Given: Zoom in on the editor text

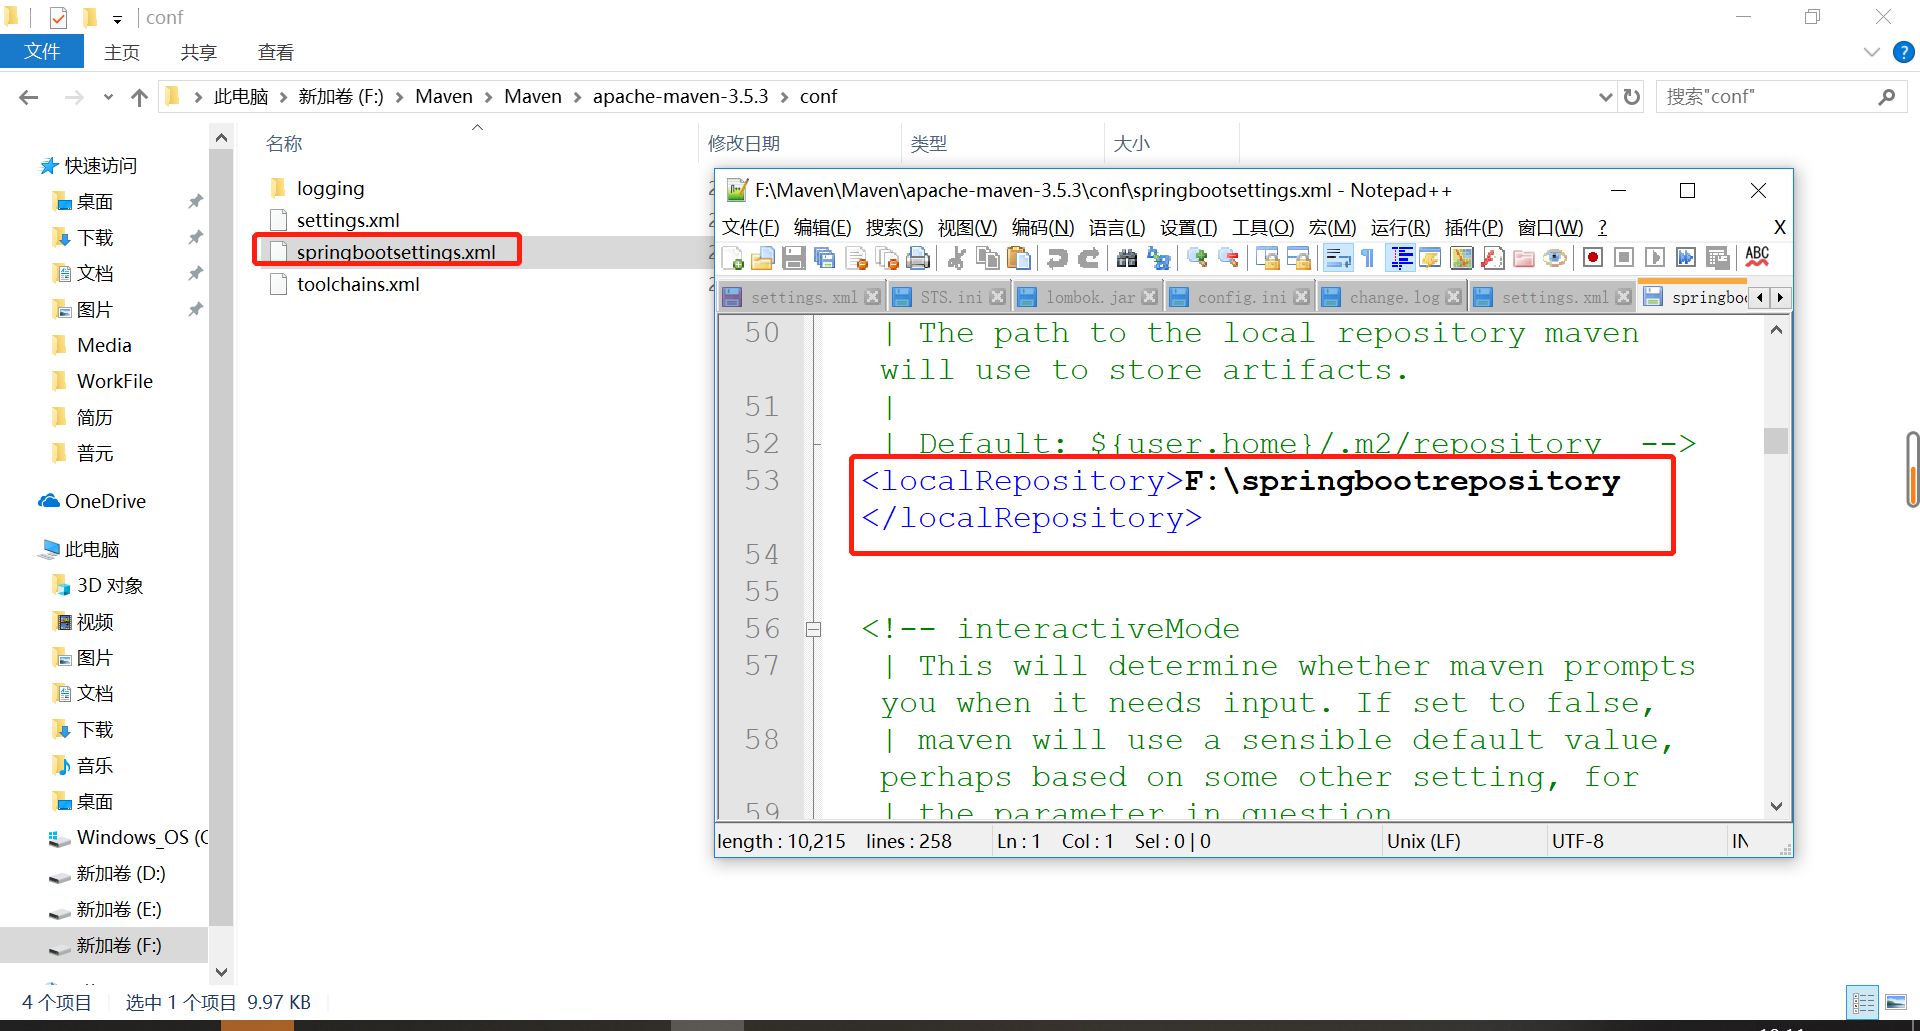Looking at the screenshot, I should pos(1197,259).
